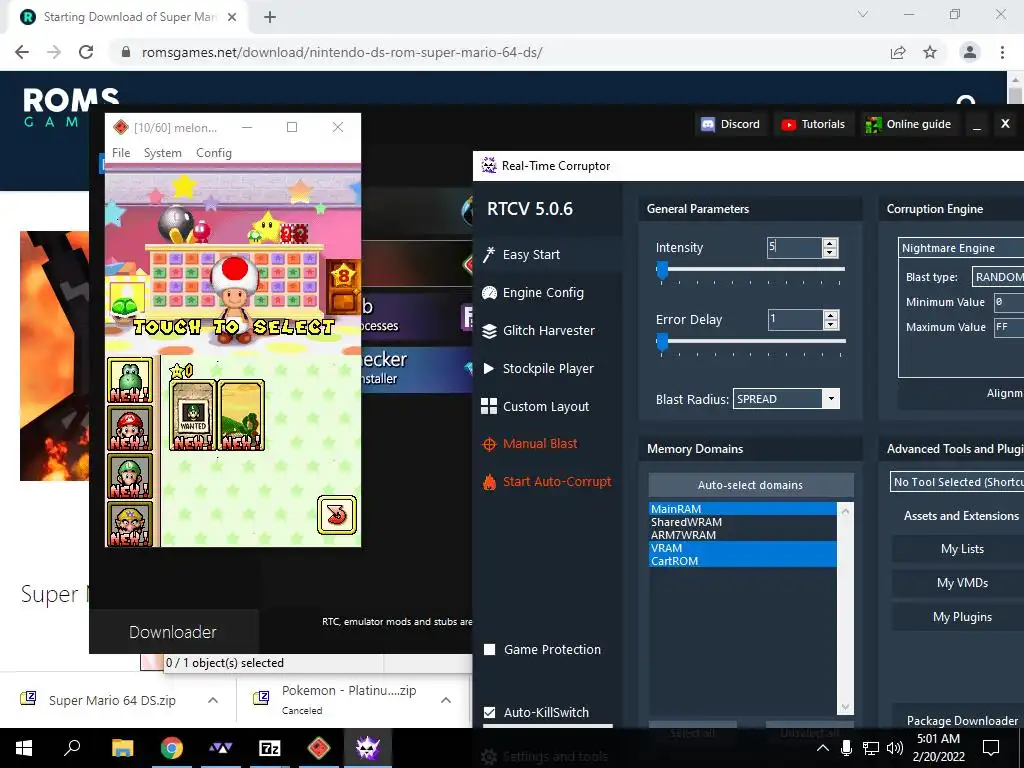Select Wario character icon in melonDS
The height and width of the screenshot is (768, 1024).
[130, 524]
